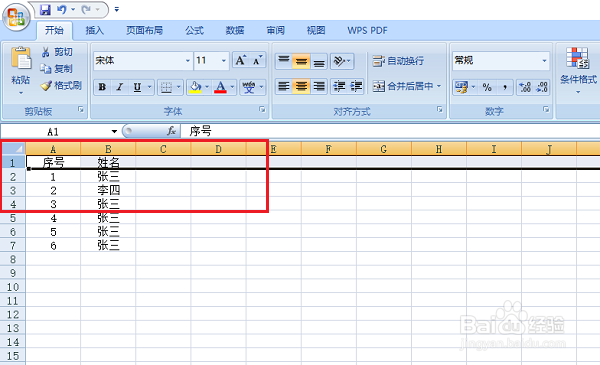Click the Office button logo

pyautogui.click(x=16, y=17)
